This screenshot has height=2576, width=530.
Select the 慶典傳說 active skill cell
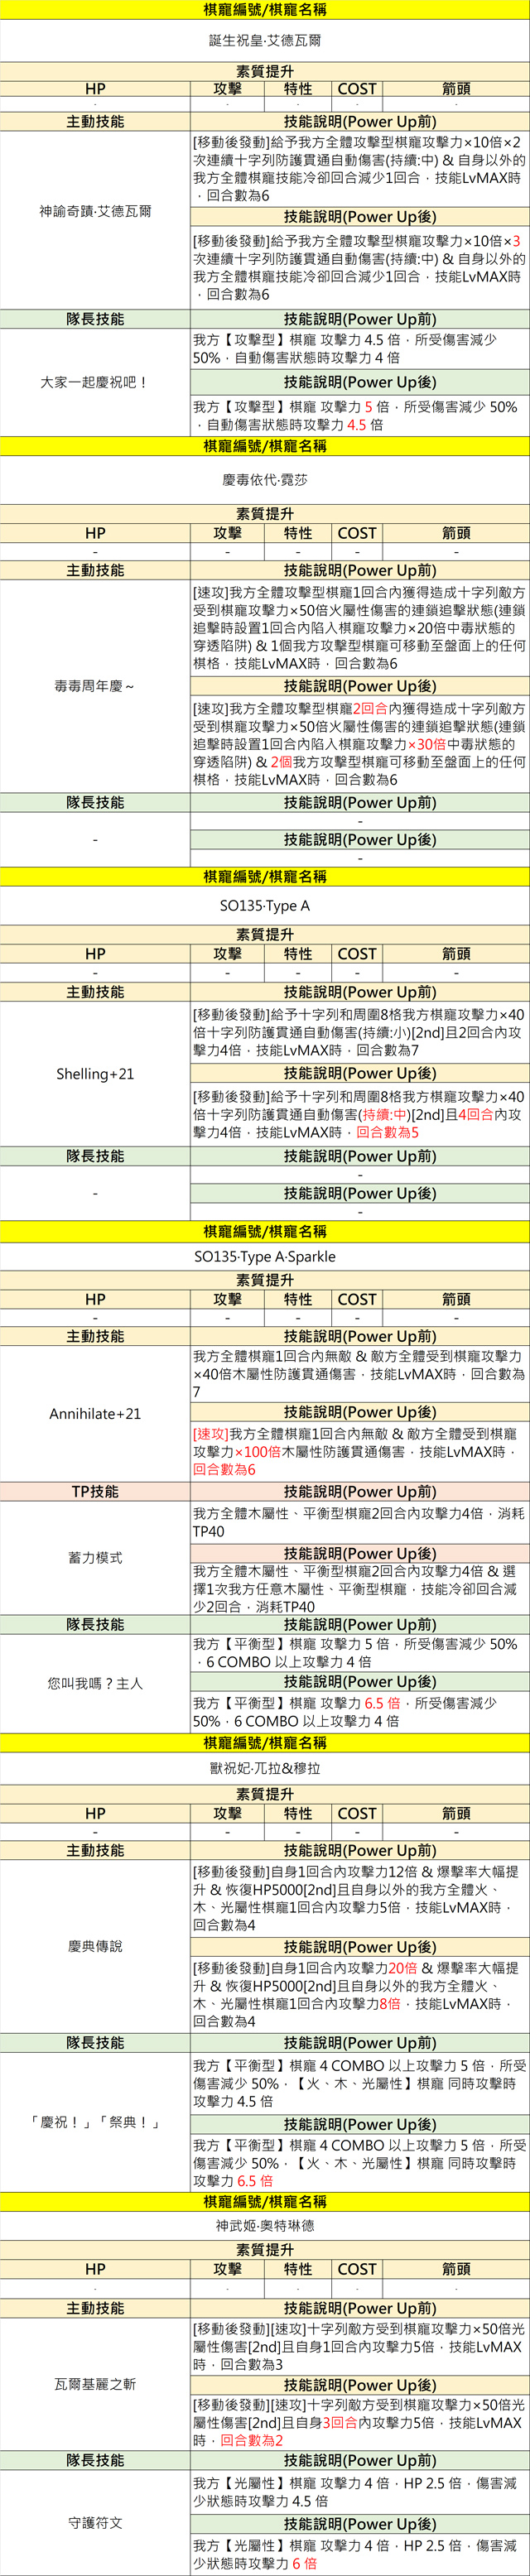click(95, 1946)
